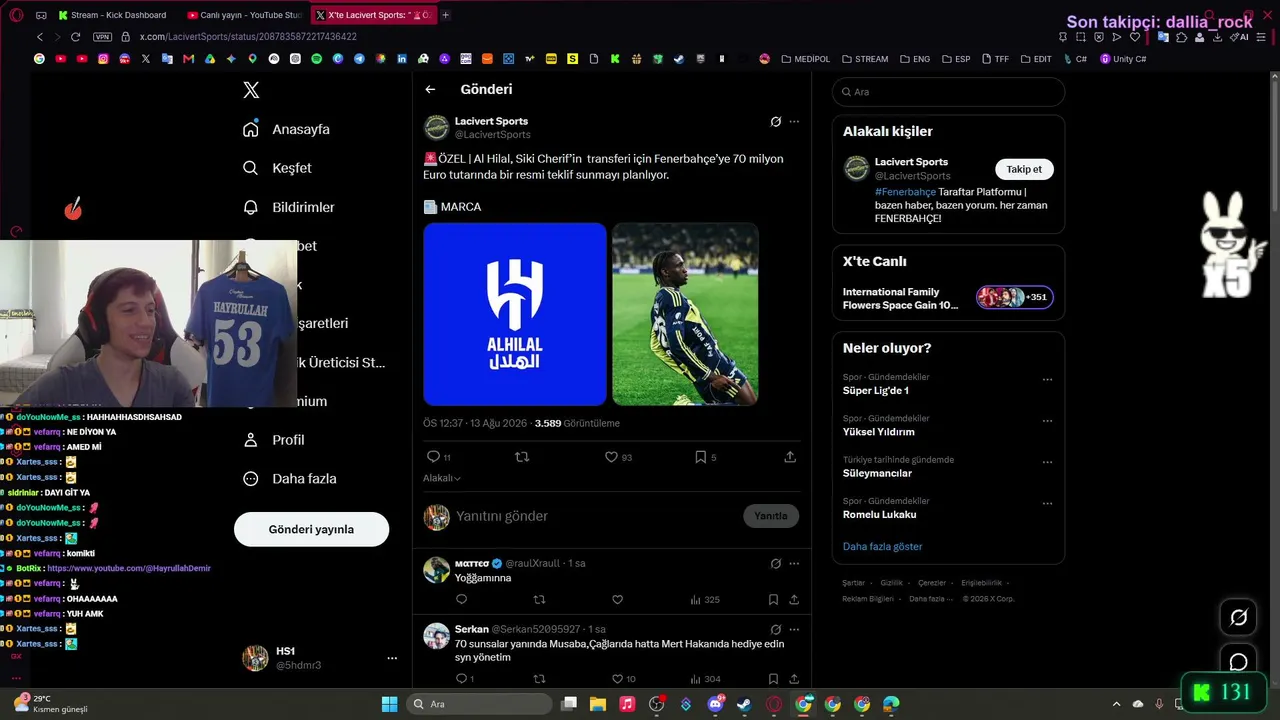1280x720 pixels.
Task: Open Gizlilik link in the footer
Action: (891, 583)
